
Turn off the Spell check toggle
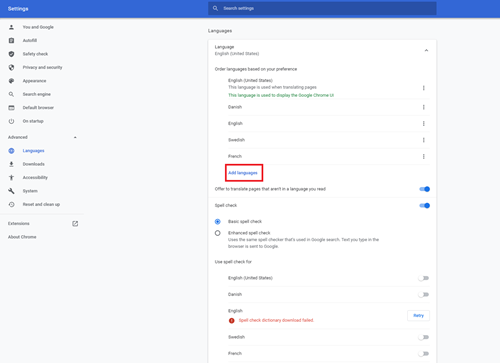coord(424,205)
